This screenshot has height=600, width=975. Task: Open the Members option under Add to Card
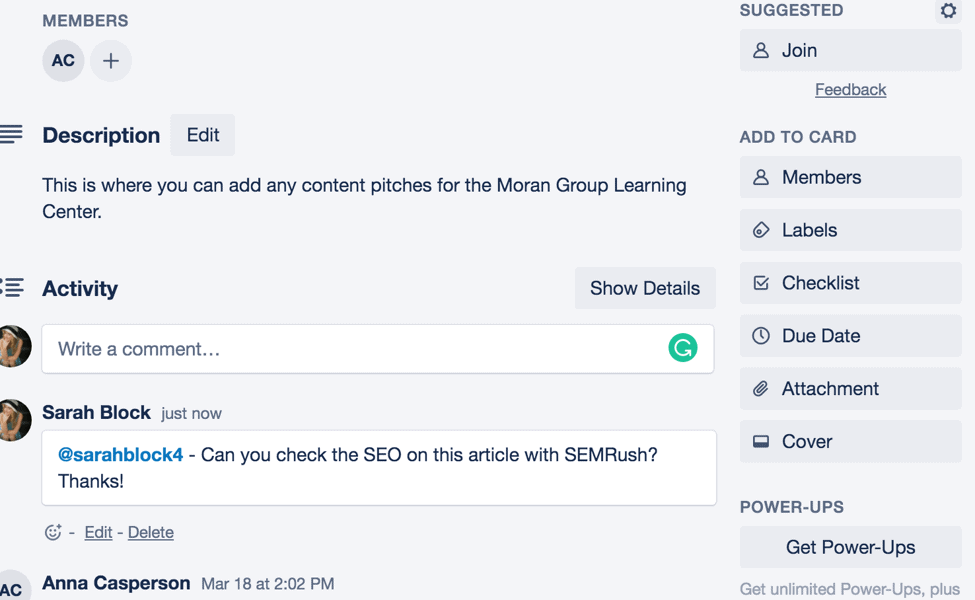point(851,177)
